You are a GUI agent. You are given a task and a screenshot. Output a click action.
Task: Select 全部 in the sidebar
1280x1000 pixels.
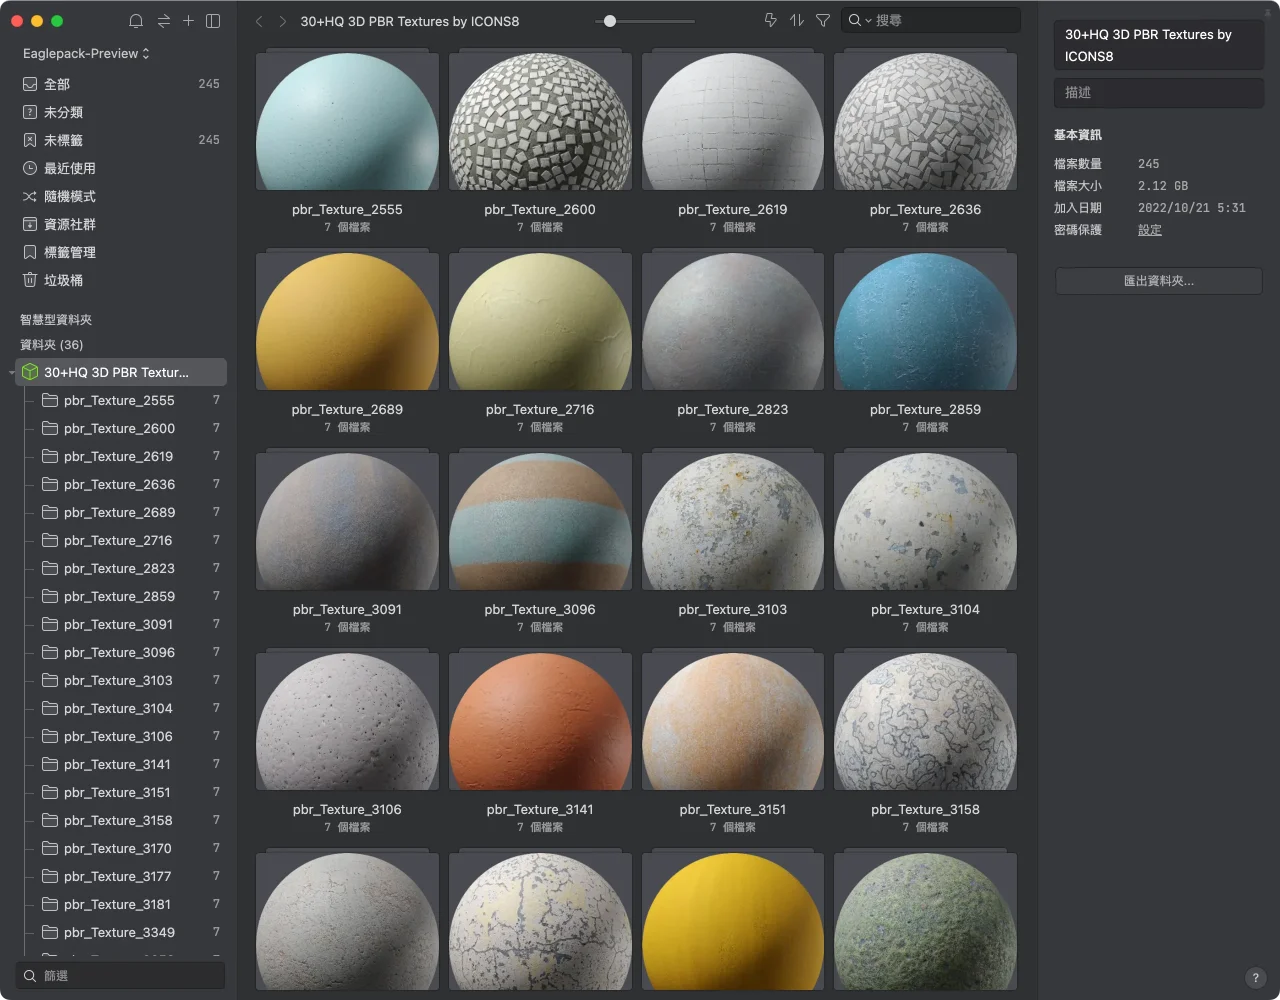[x=121, y=84]
